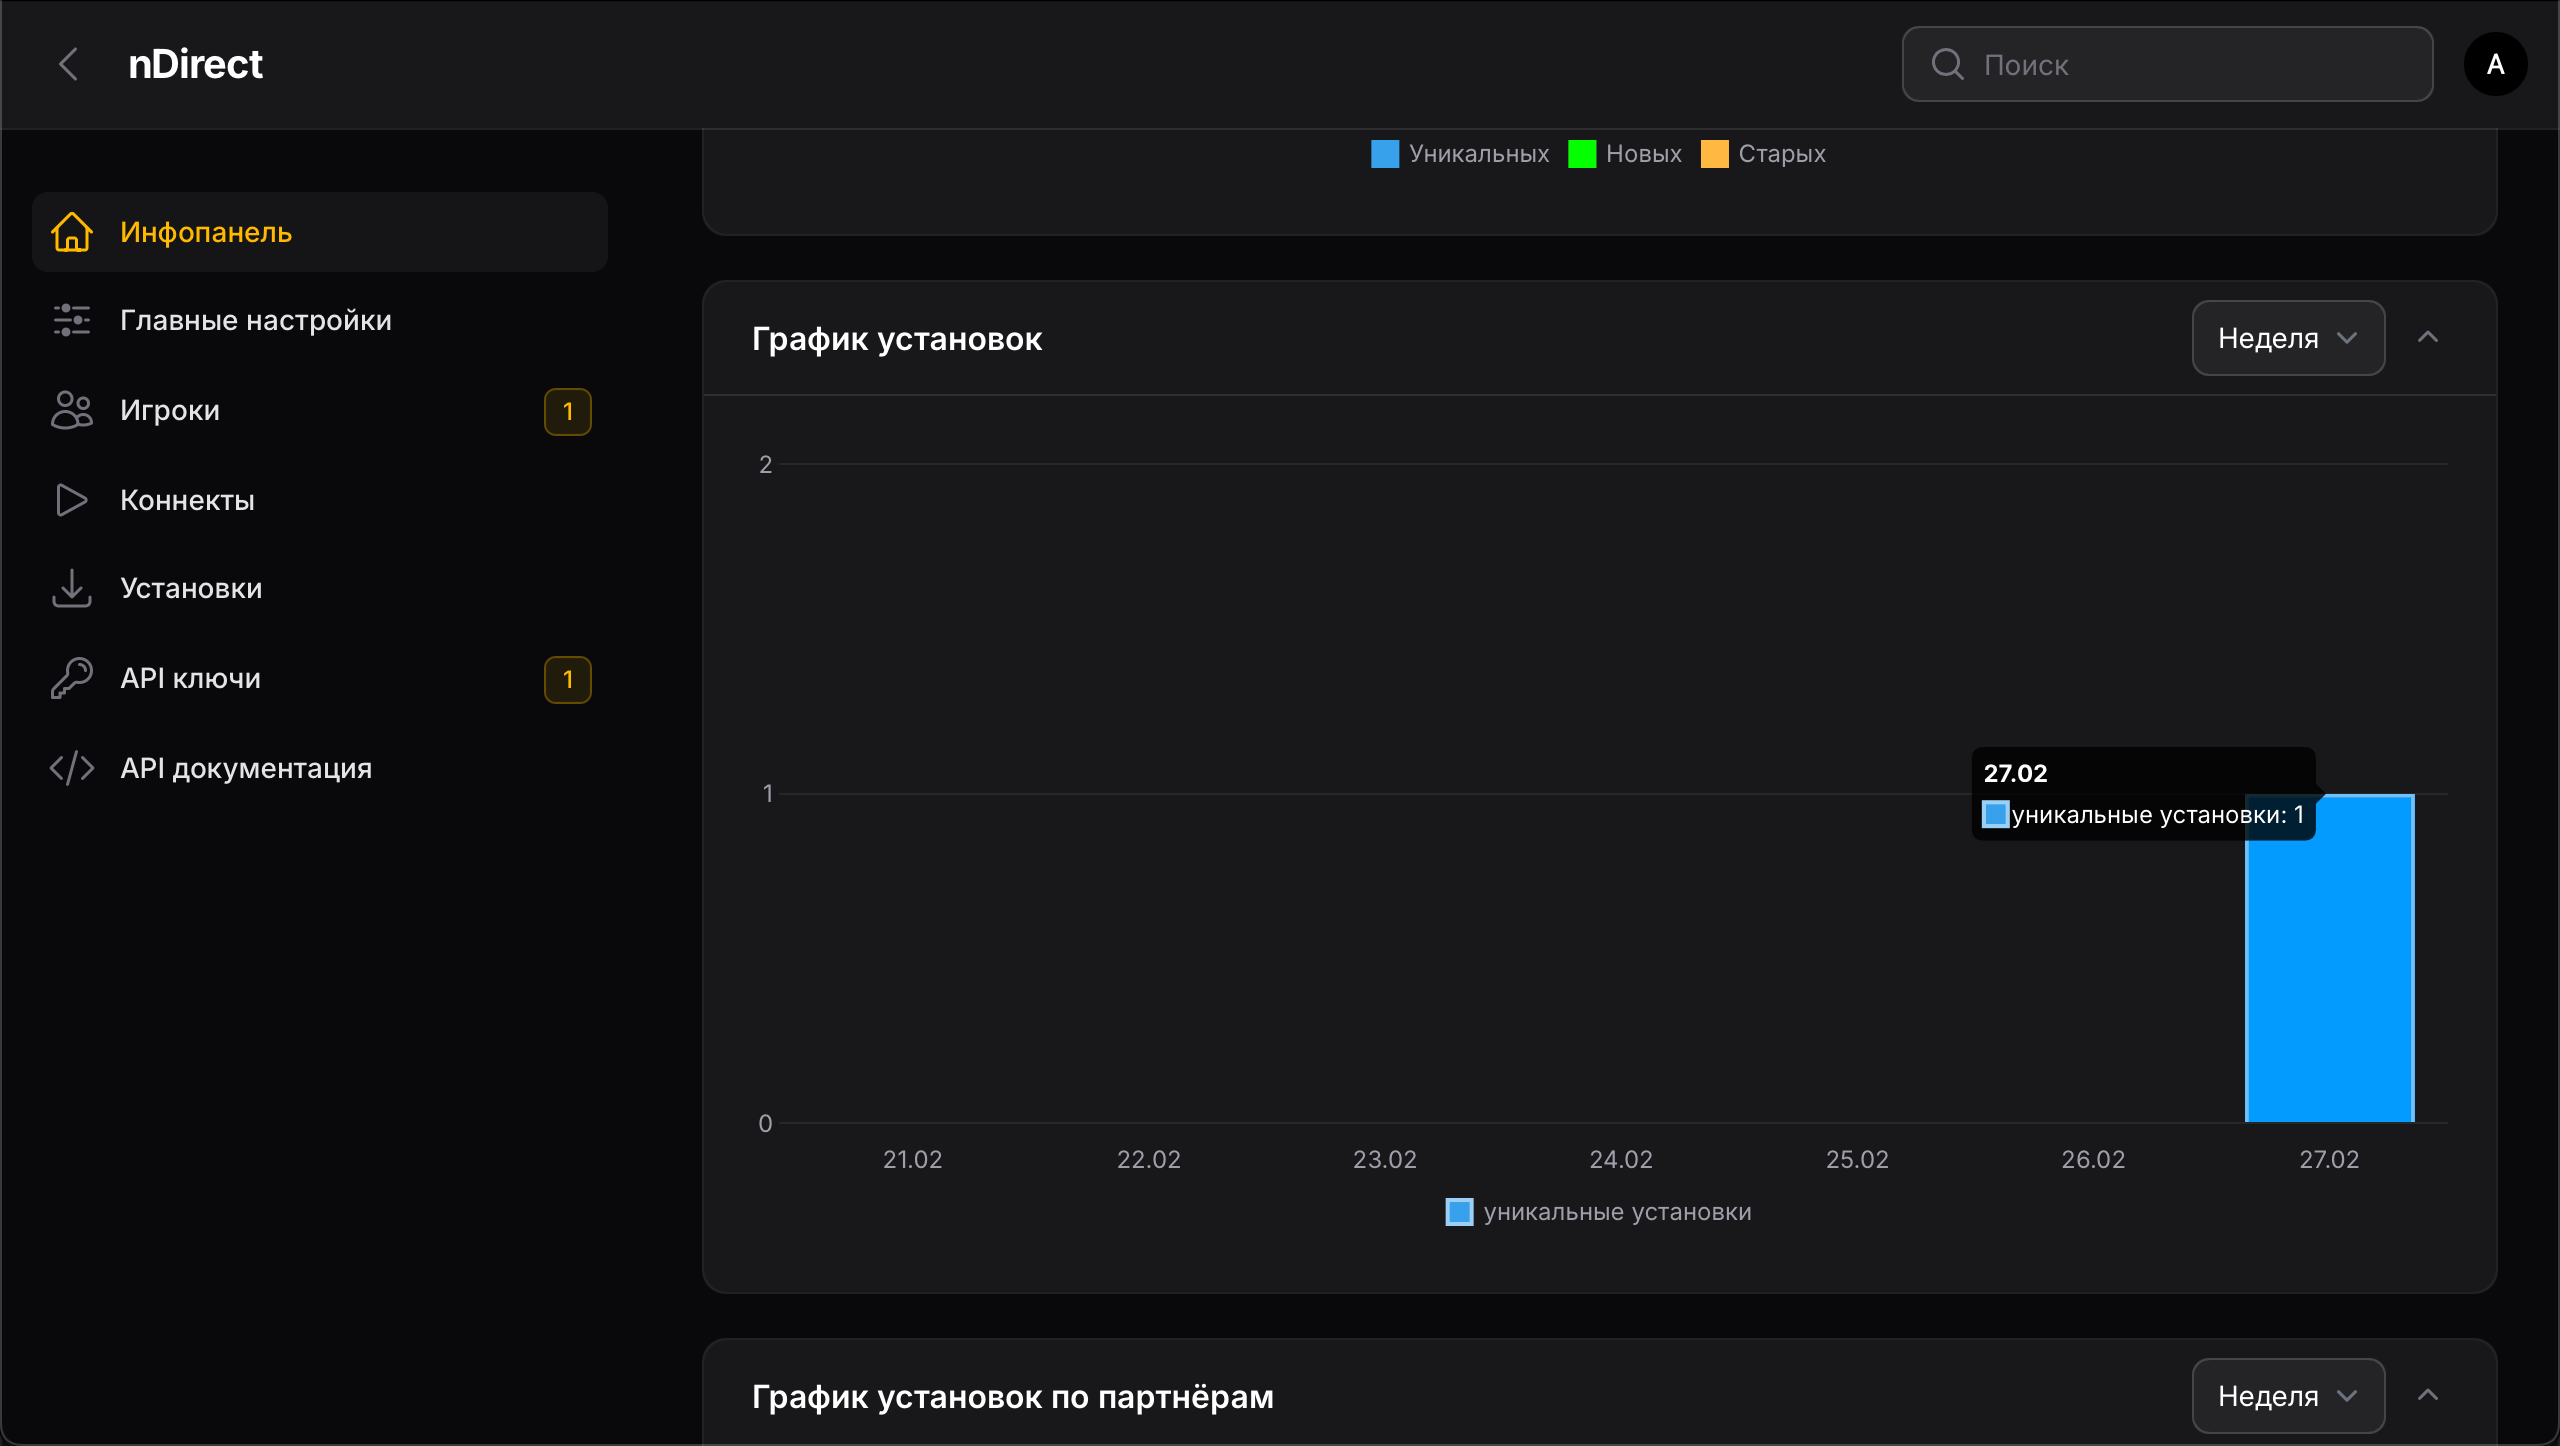Open API документация code icon
Image resolution: width=2560 pixels, height=1446 pixels.
pyautogui.click(x=71, y=767)
